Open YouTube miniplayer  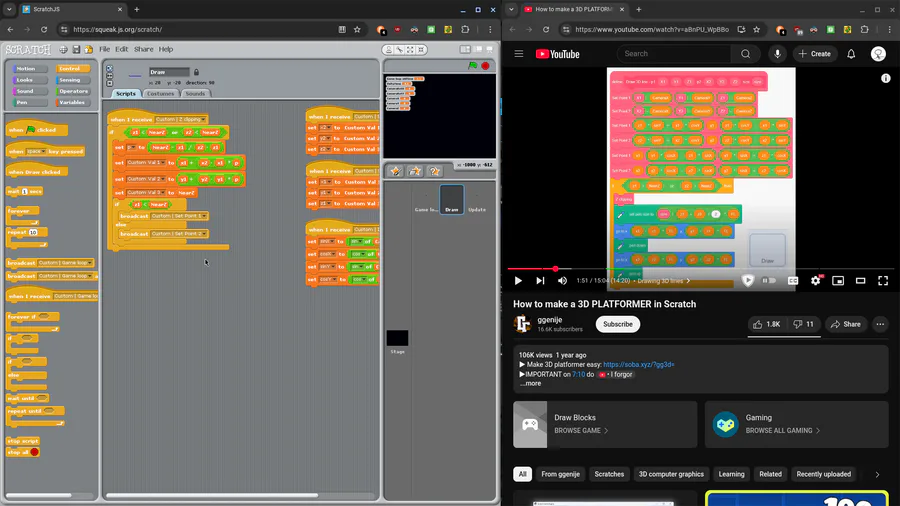click(x=838, y=281)
